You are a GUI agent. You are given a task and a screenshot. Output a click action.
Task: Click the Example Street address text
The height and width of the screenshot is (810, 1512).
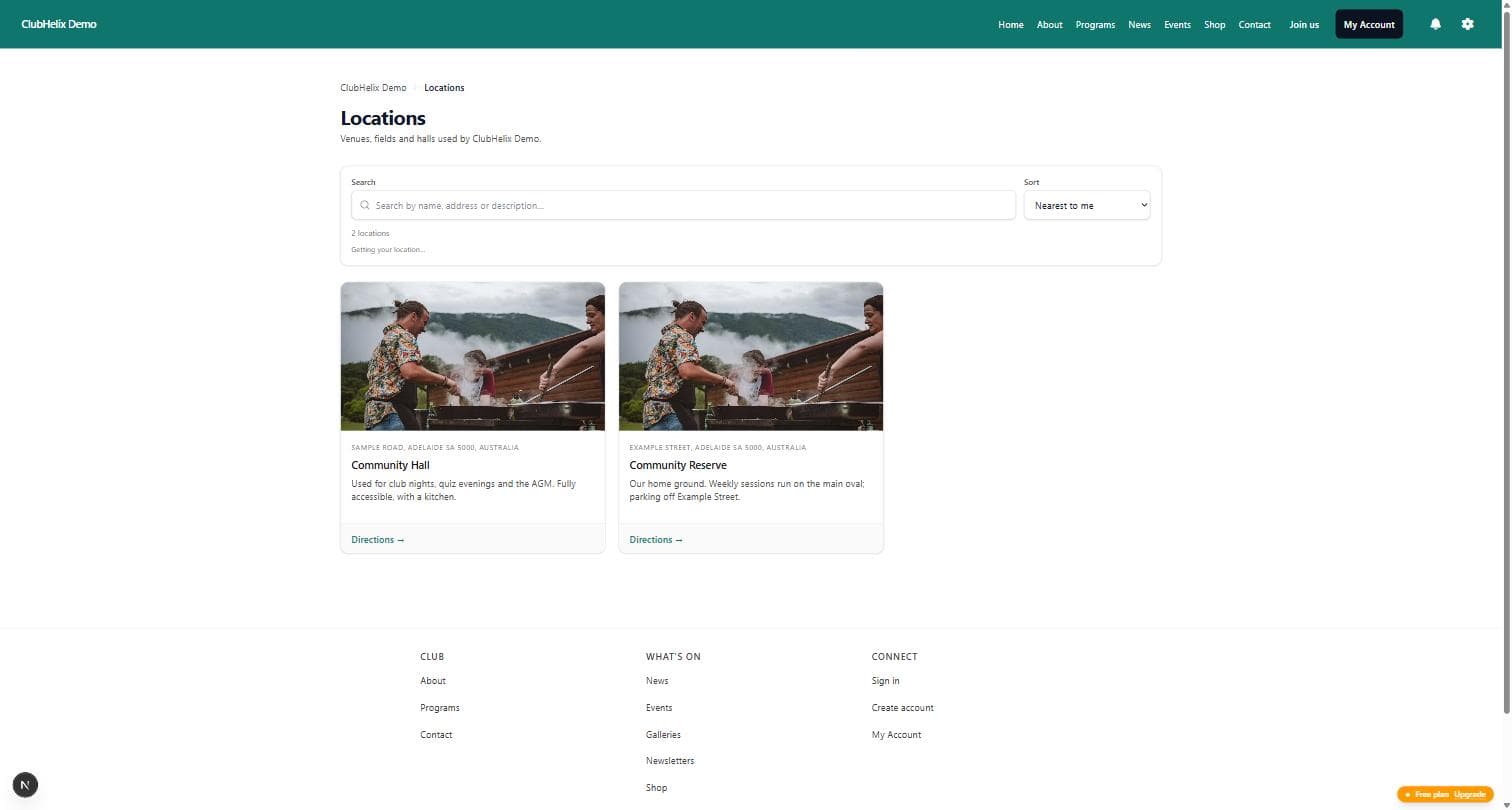click(x=718, y=447)
